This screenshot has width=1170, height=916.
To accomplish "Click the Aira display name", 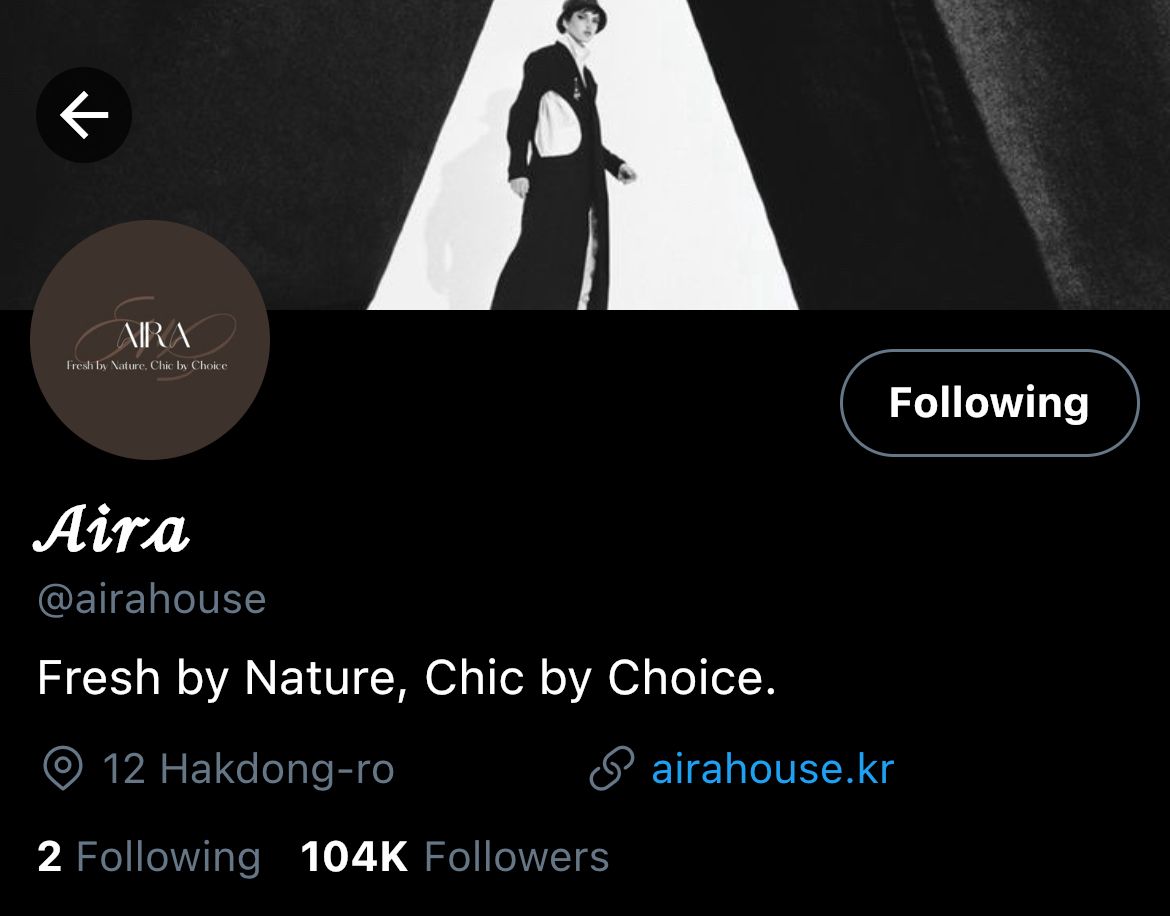I will (x=112, y=531).
